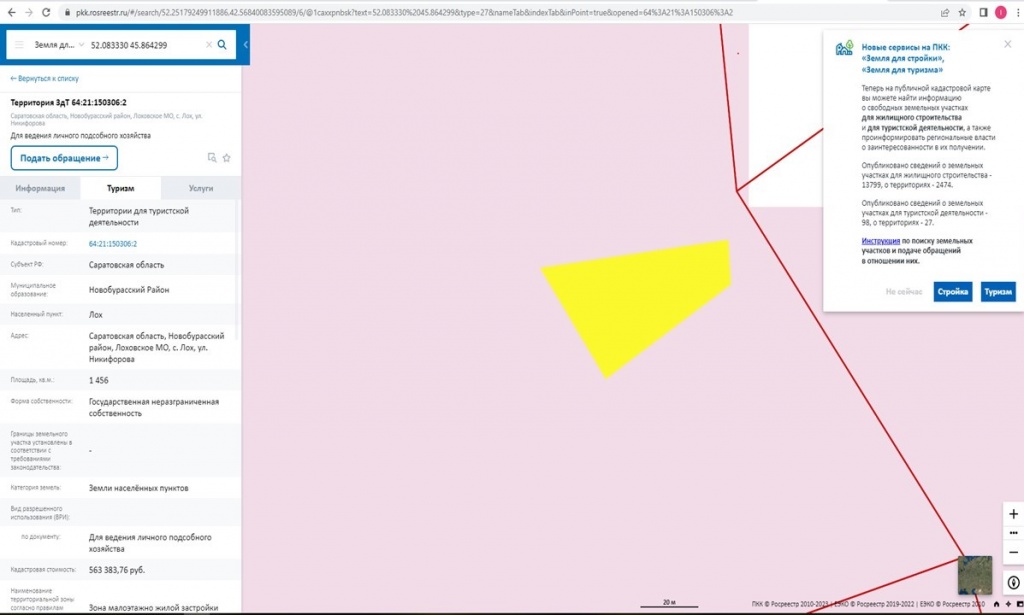This screenshot has width=1024, height=615.
Task: Zoom out the map with minus button
Action: pyautogui.click(x=1013, y=553)
